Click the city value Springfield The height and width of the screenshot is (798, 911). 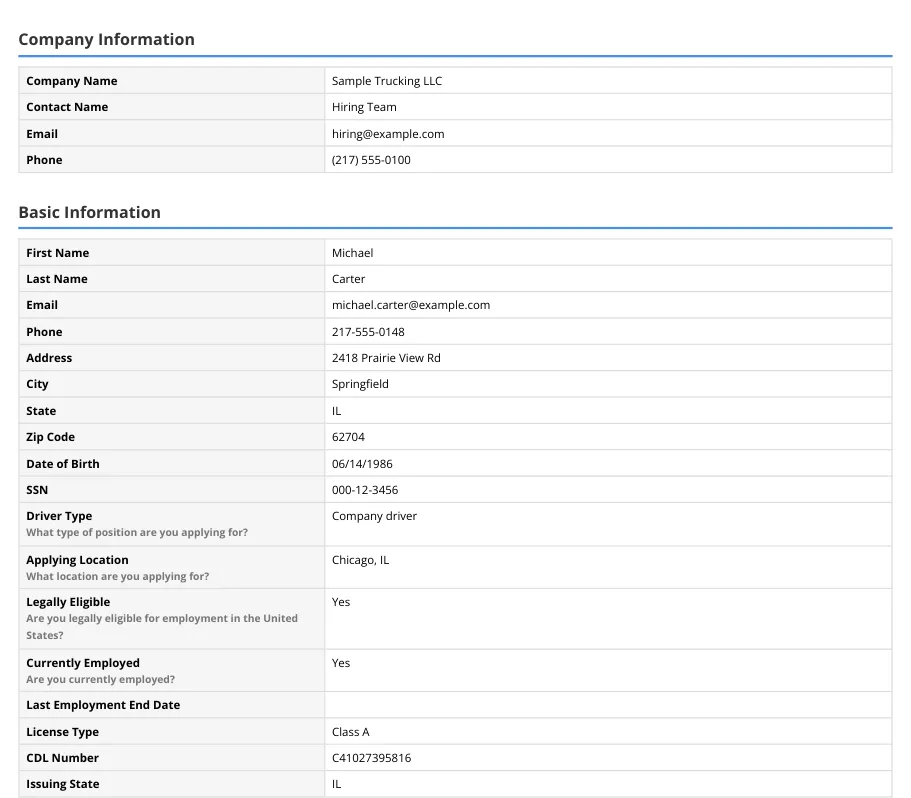click(360, 384)
